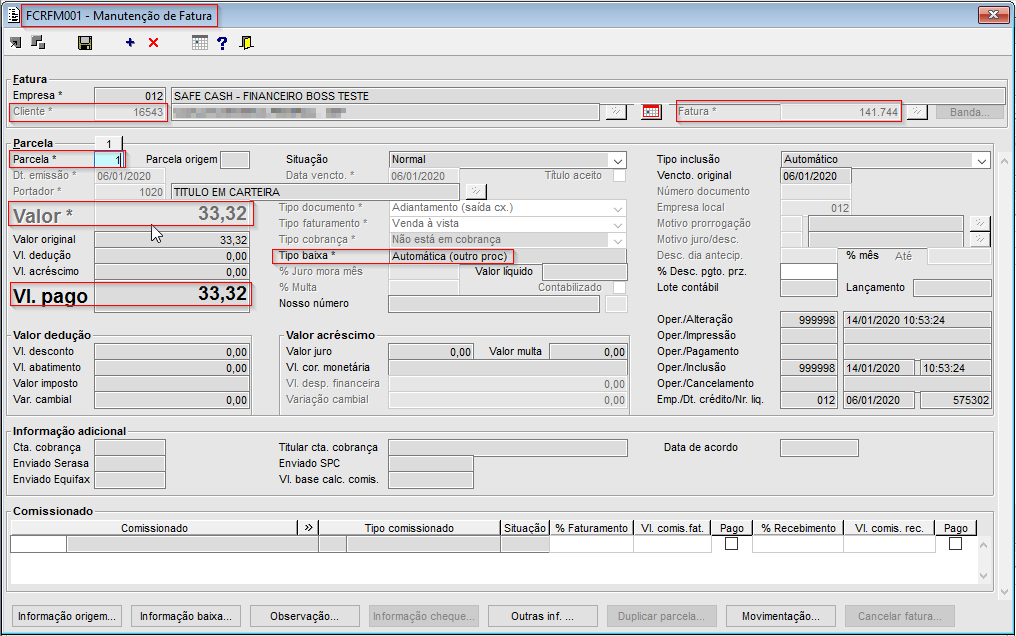The width and height of the screenshot is (1016, 636).
Task: Click the save floppy disk icon
Action: pyautogui.click(x=85, y=43)
